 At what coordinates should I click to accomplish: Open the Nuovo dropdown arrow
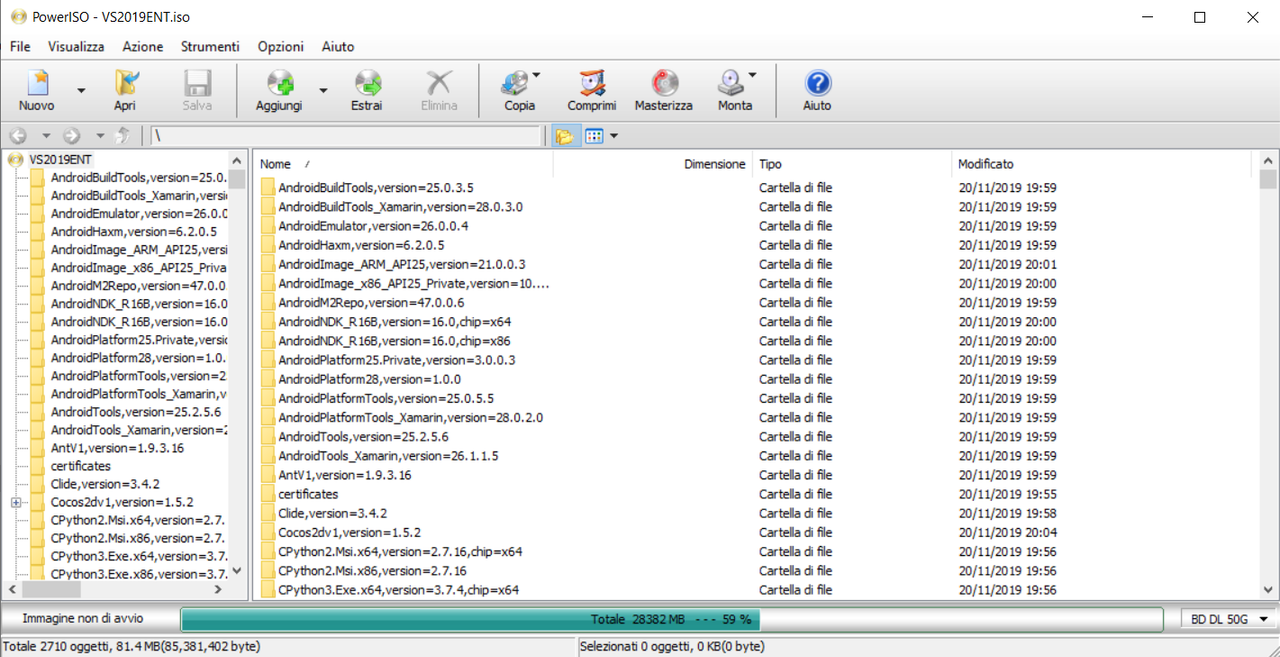point(82,91)
